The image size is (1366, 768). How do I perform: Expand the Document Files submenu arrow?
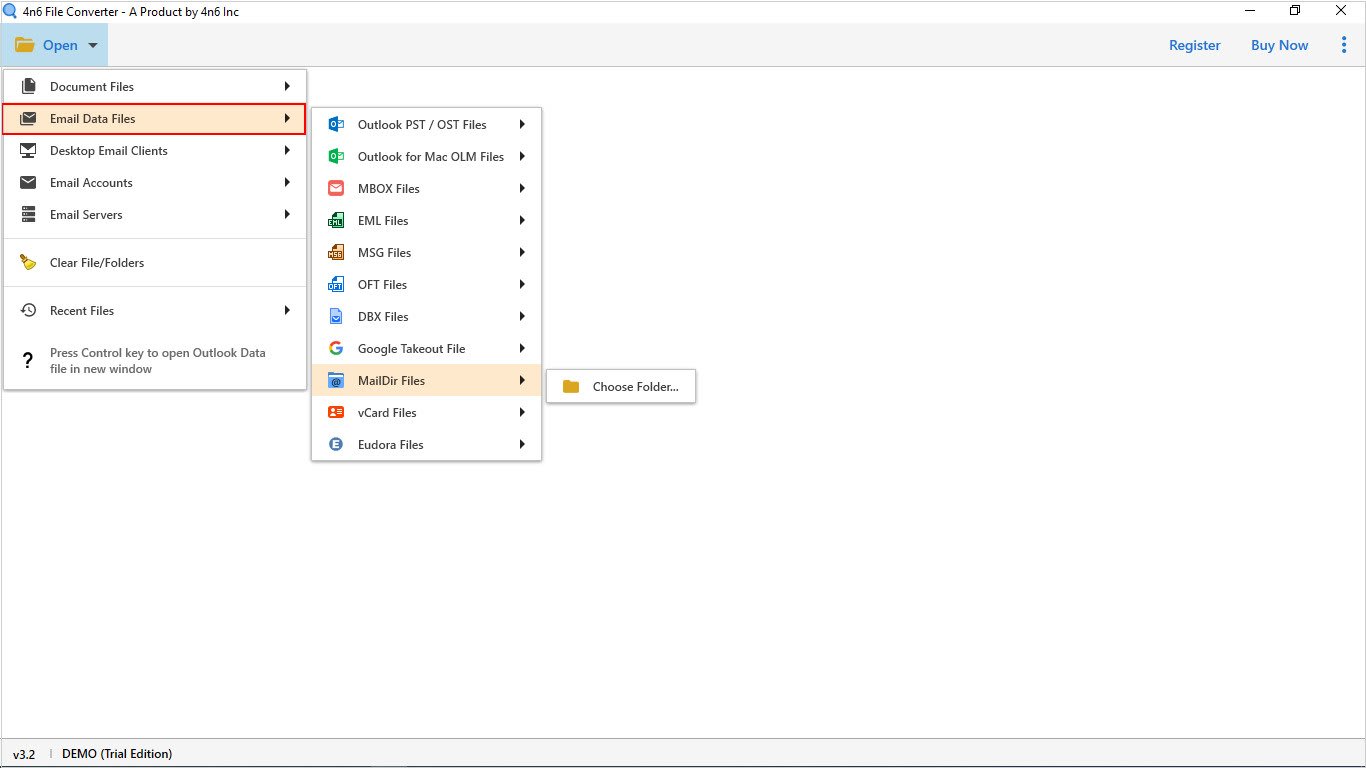287,87
